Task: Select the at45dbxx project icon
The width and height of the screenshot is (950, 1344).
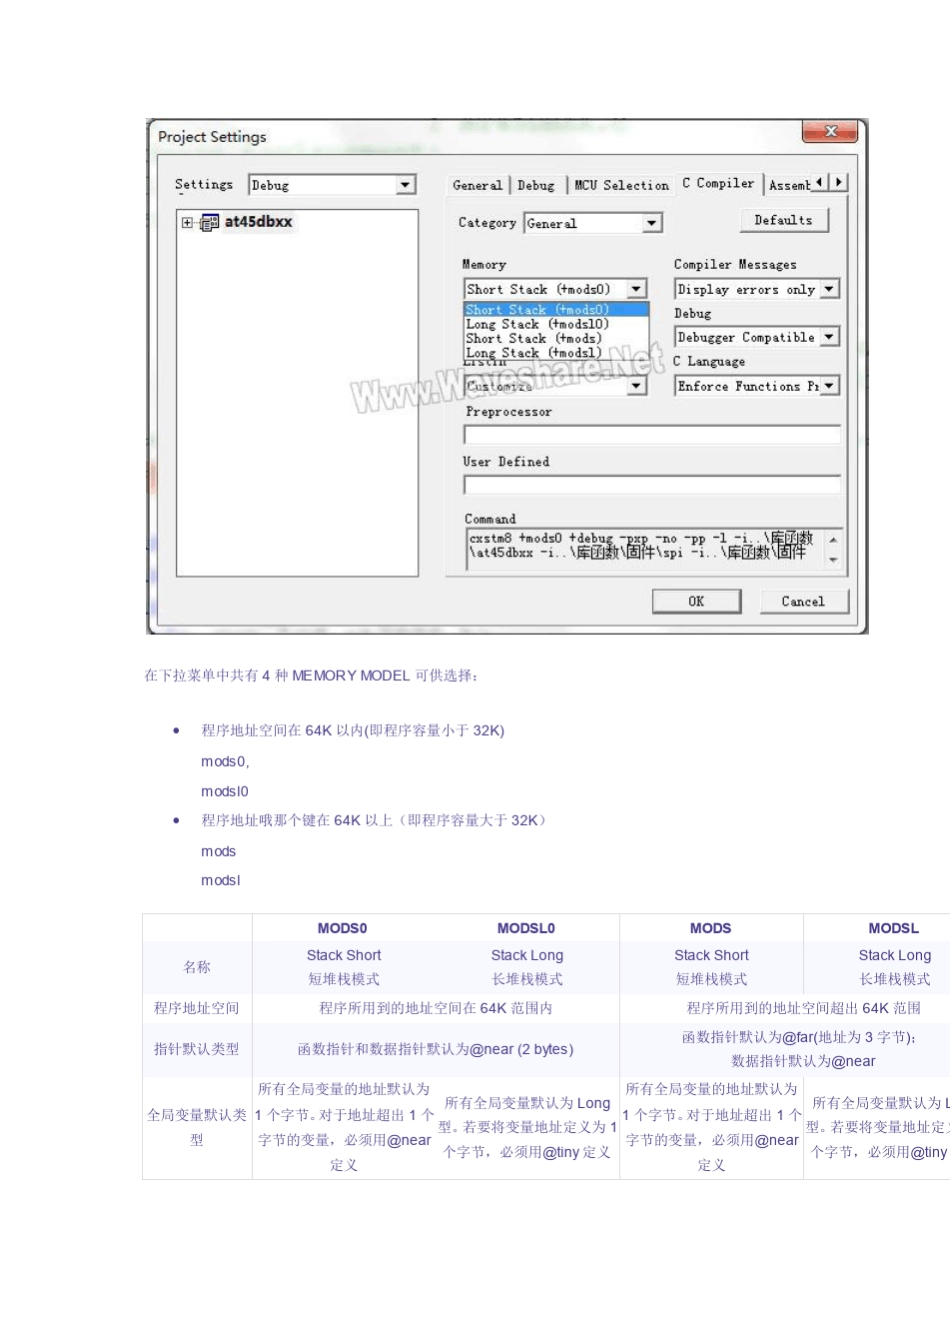Action: point(209,222)
